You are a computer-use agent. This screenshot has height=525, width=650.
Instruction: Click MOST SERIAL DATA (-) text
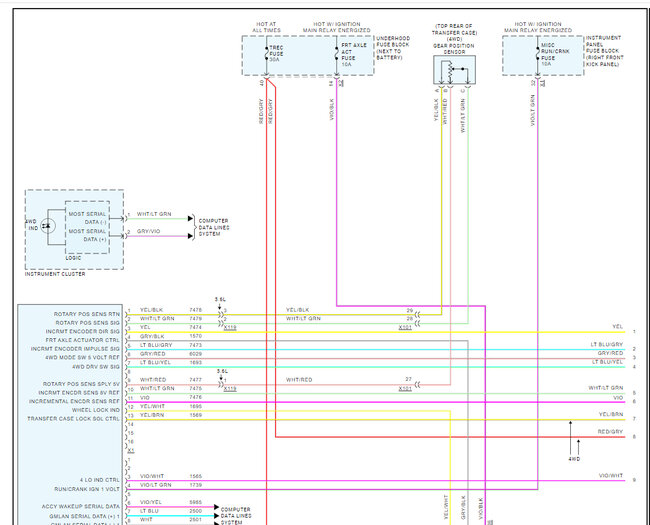click(87, 218)
